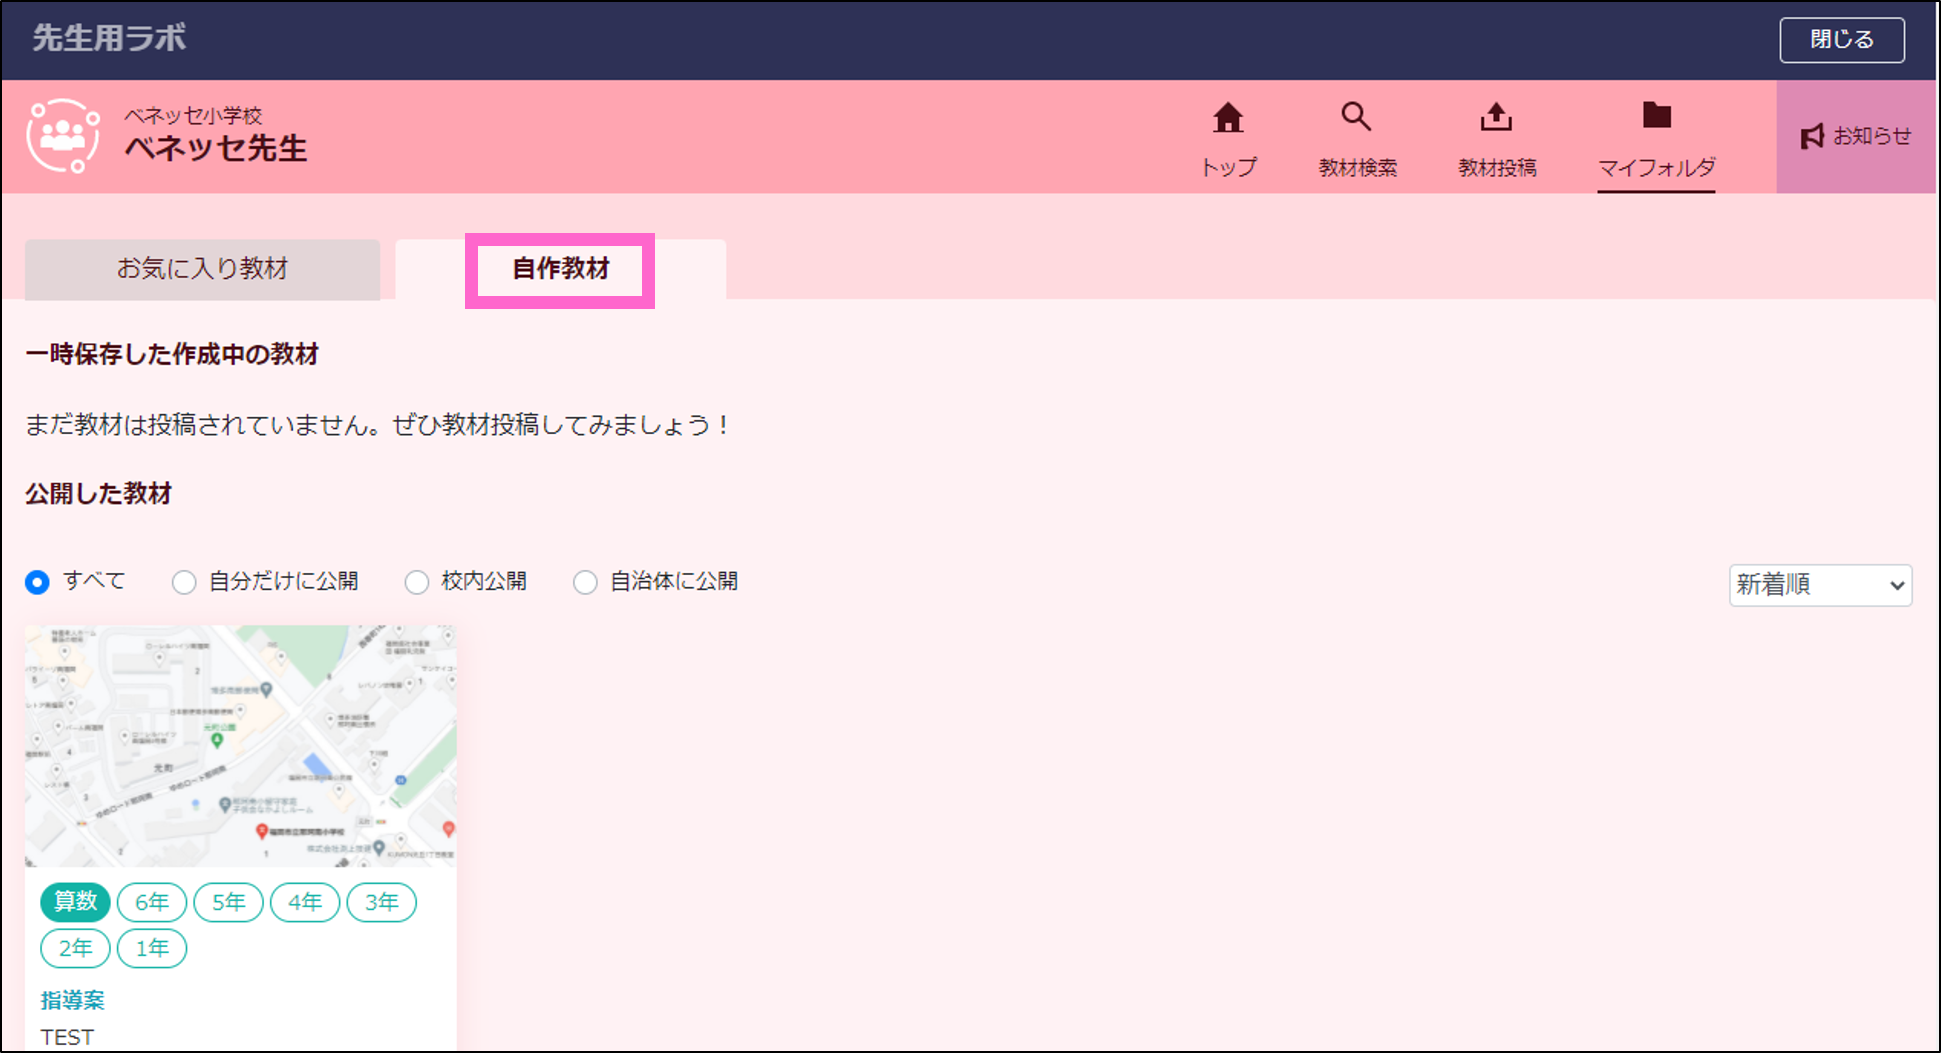Select the 校内公開 option

(x=416, y=581)
